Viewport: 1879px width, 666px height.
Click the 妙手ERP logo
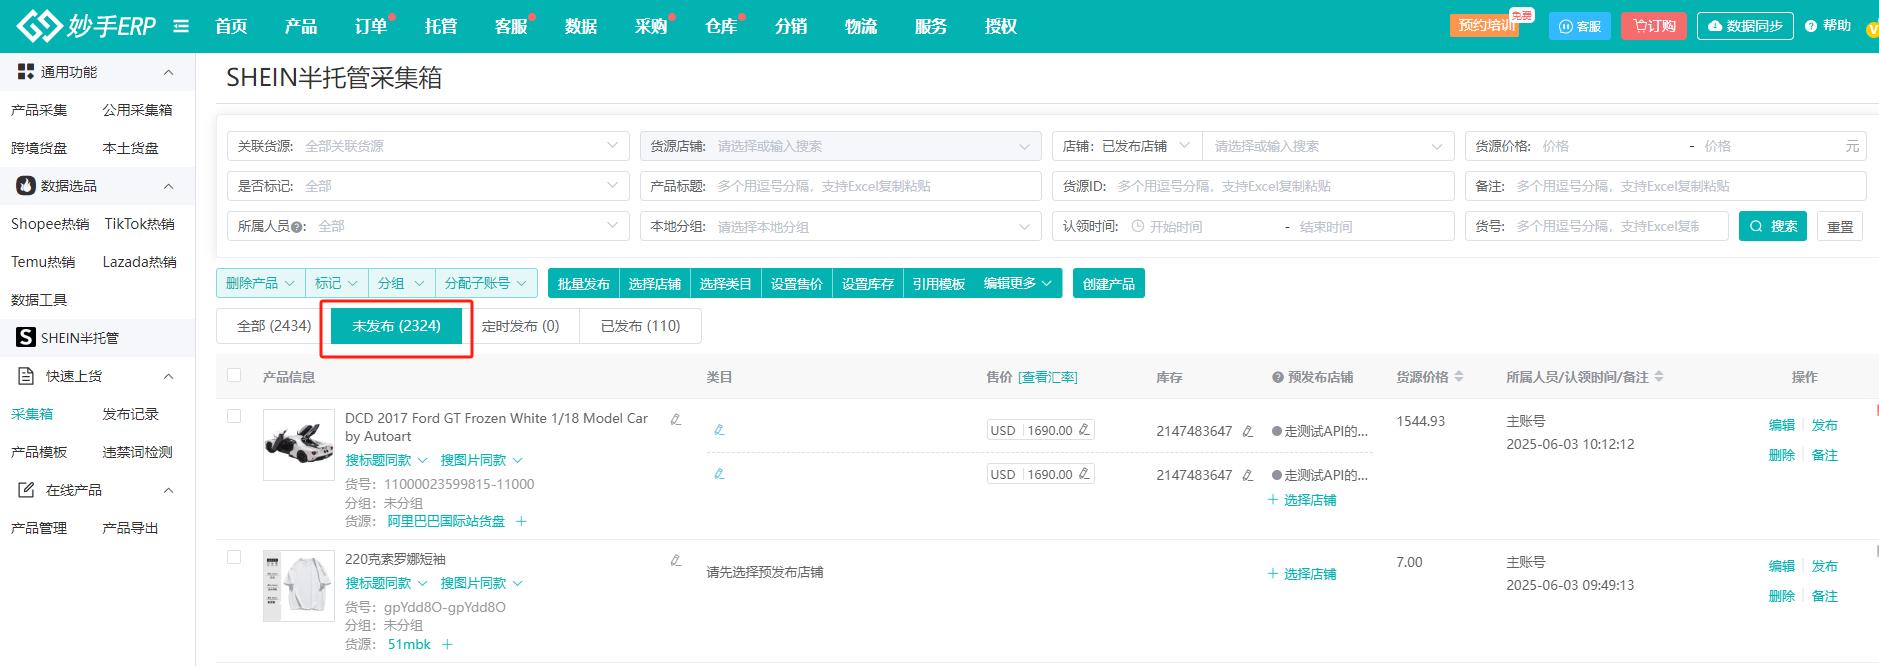tap(87, 26)
